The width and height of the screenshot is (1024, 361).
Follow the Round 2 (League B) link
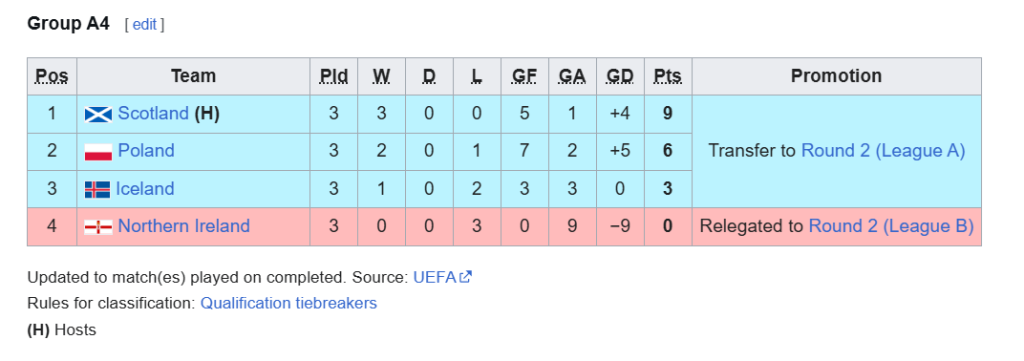point(891,226)
